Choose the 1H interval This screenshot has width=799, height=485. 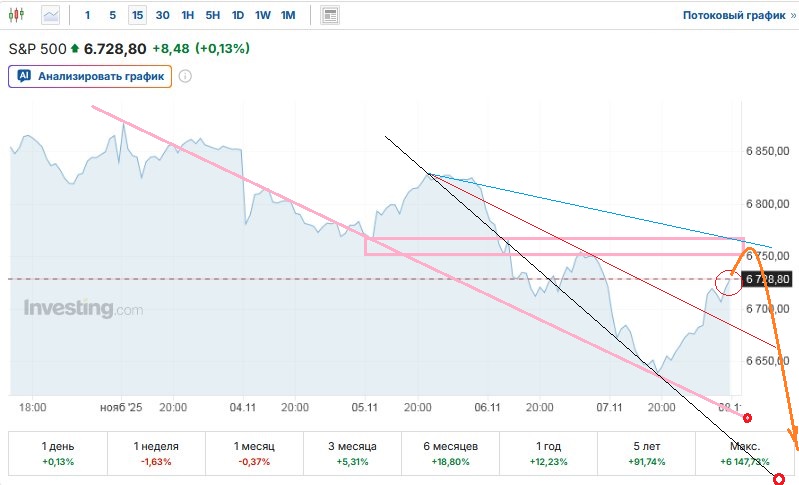click(187, 15)
